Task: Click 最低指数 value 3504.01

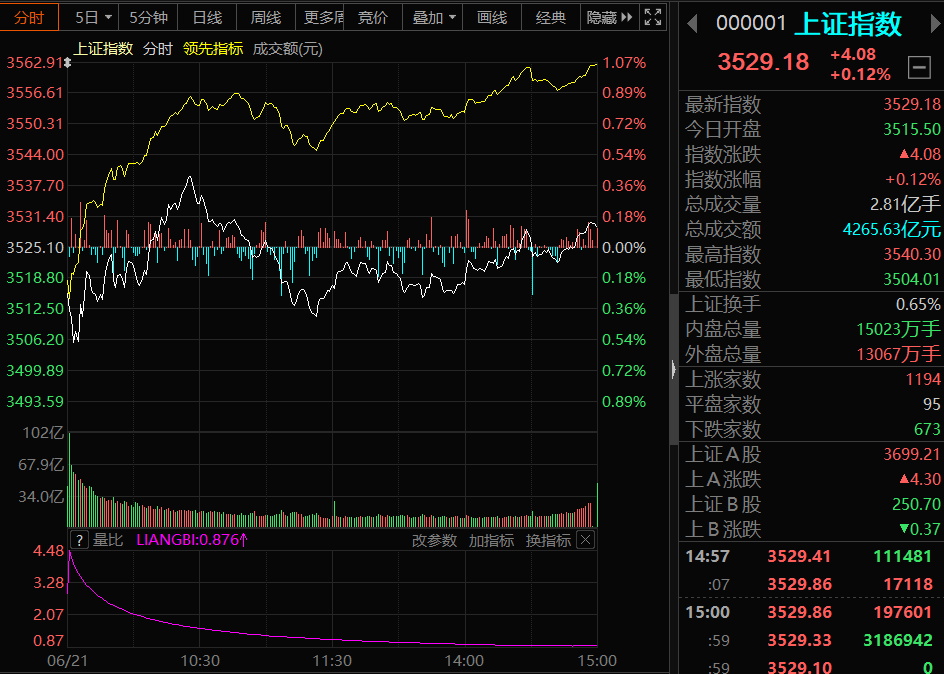Action: tap(911, 279)
